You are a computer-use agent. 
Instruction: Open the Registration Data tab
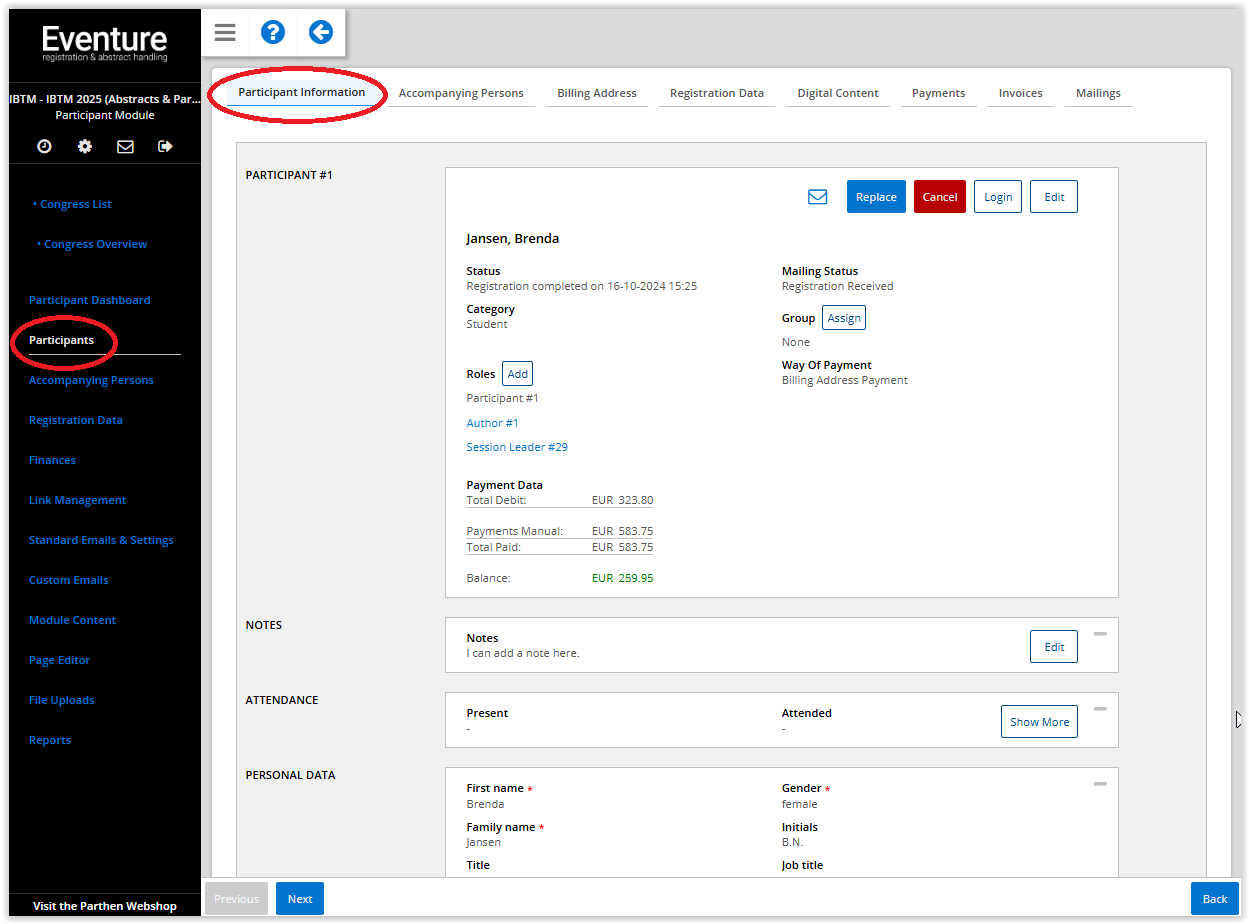[x=717, y=93]
